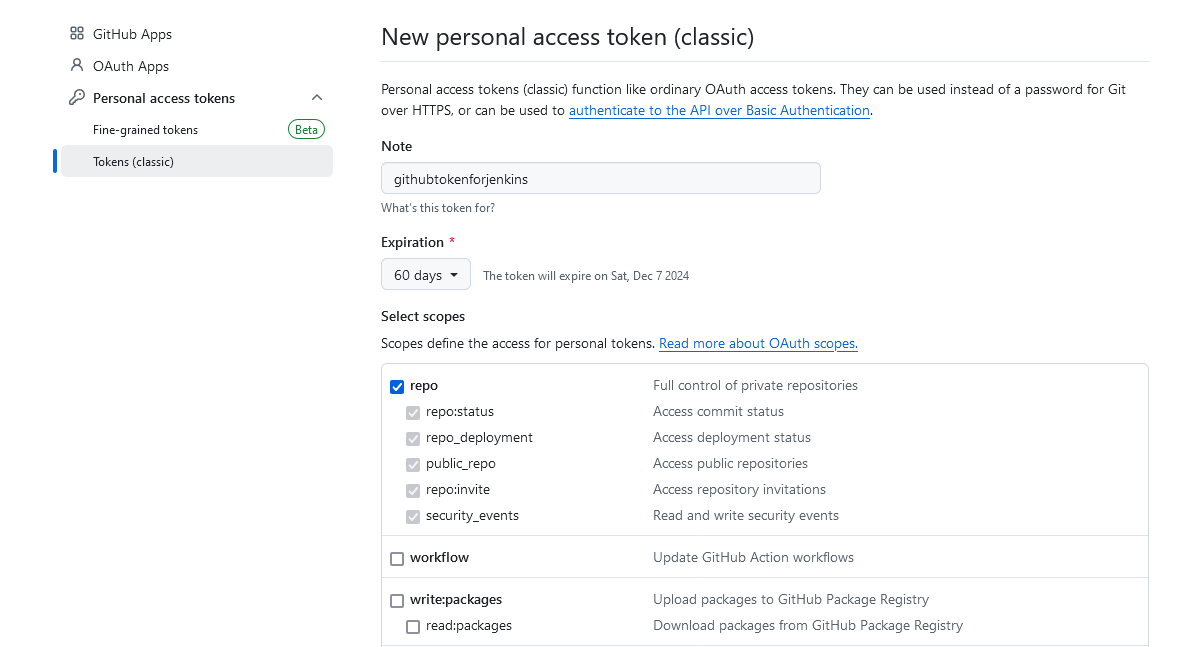The height and width of the screenshot is (647, 1178).
Task: Click the repo:status checkbox
Action: pos(413,412)
